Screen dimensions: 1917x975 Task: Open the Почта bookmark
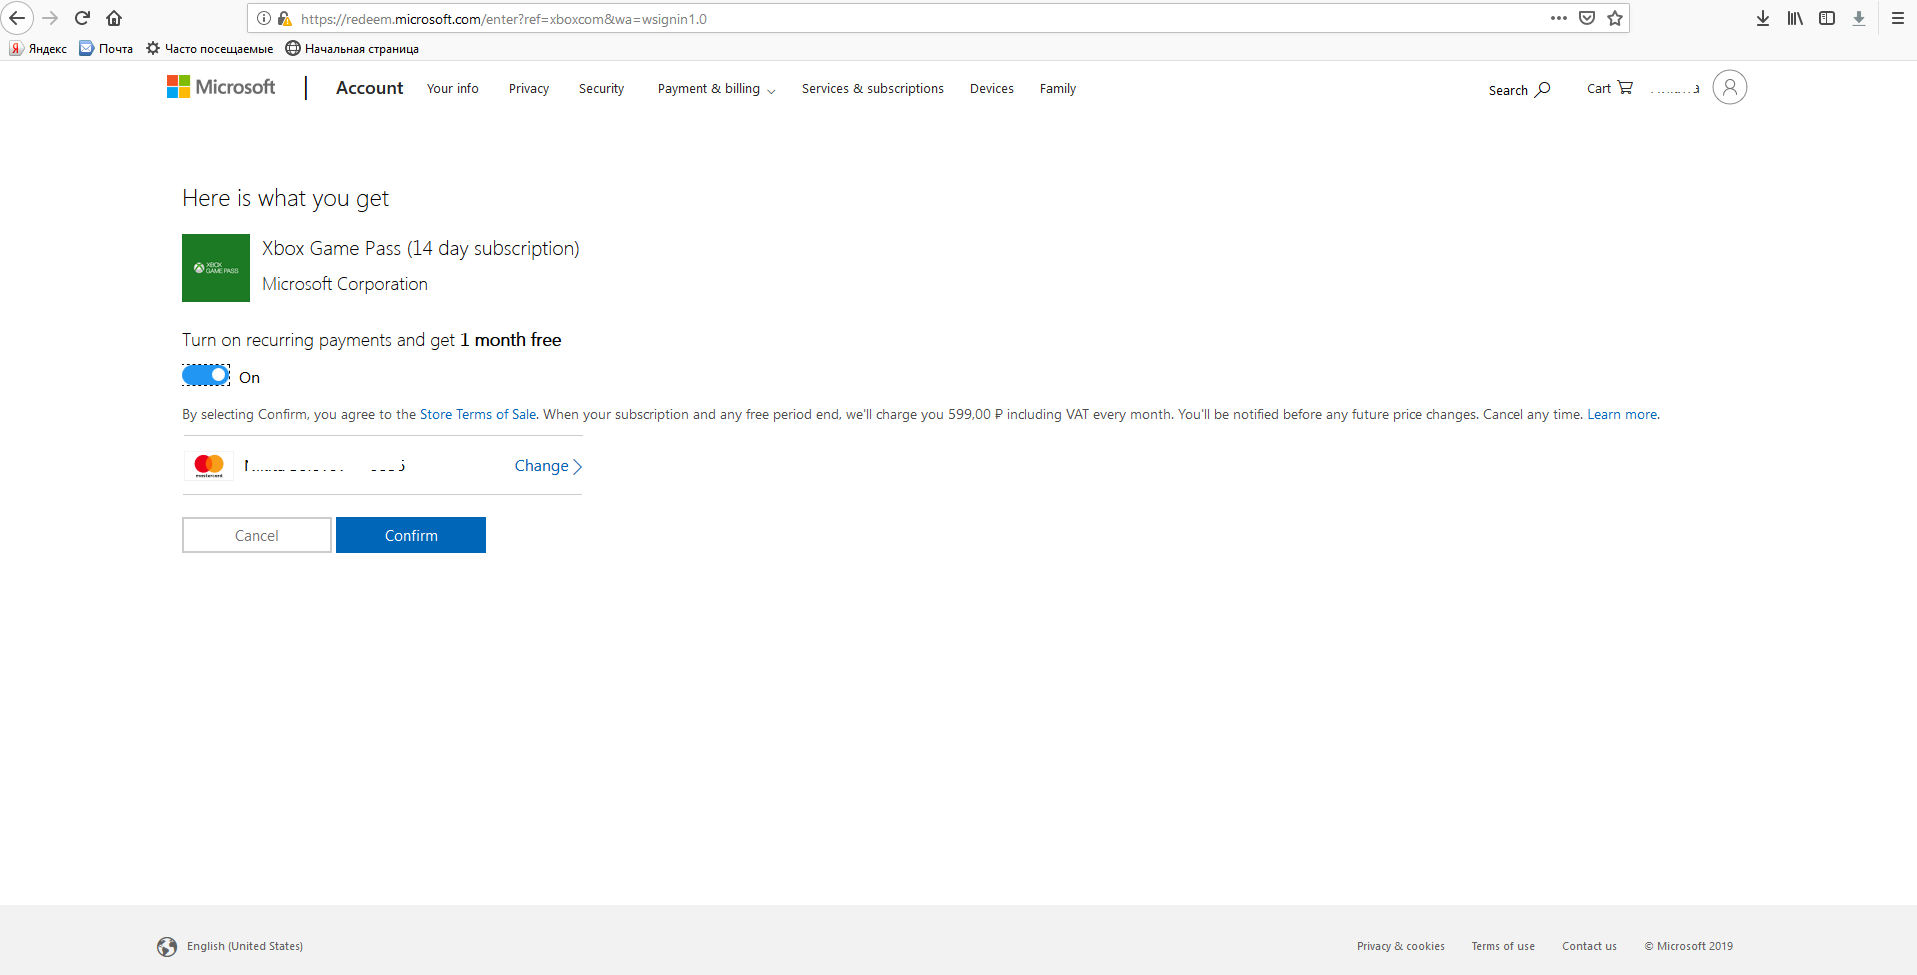tap(106, 48)
